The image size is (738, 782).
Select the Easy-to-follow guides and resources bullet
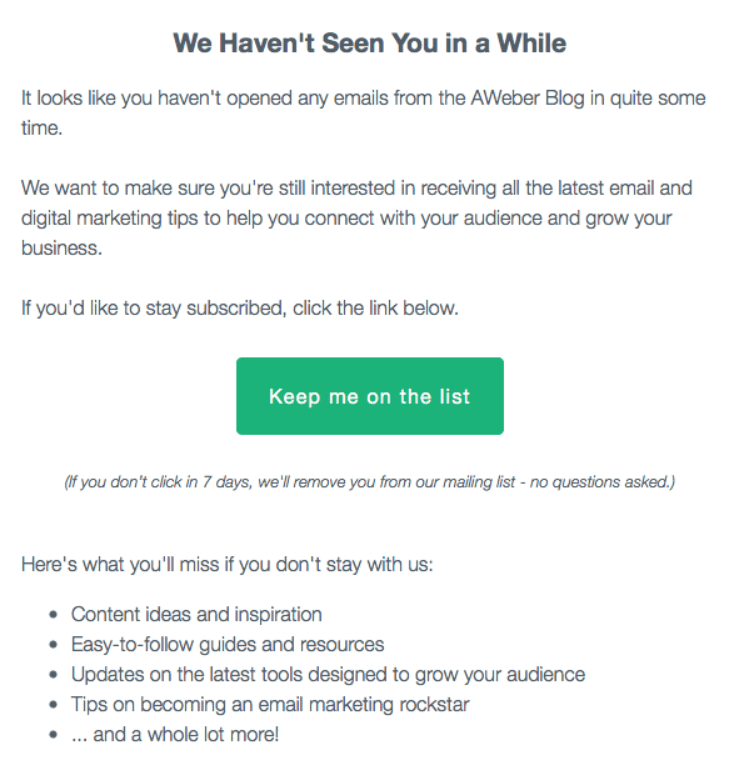[227, 644]
